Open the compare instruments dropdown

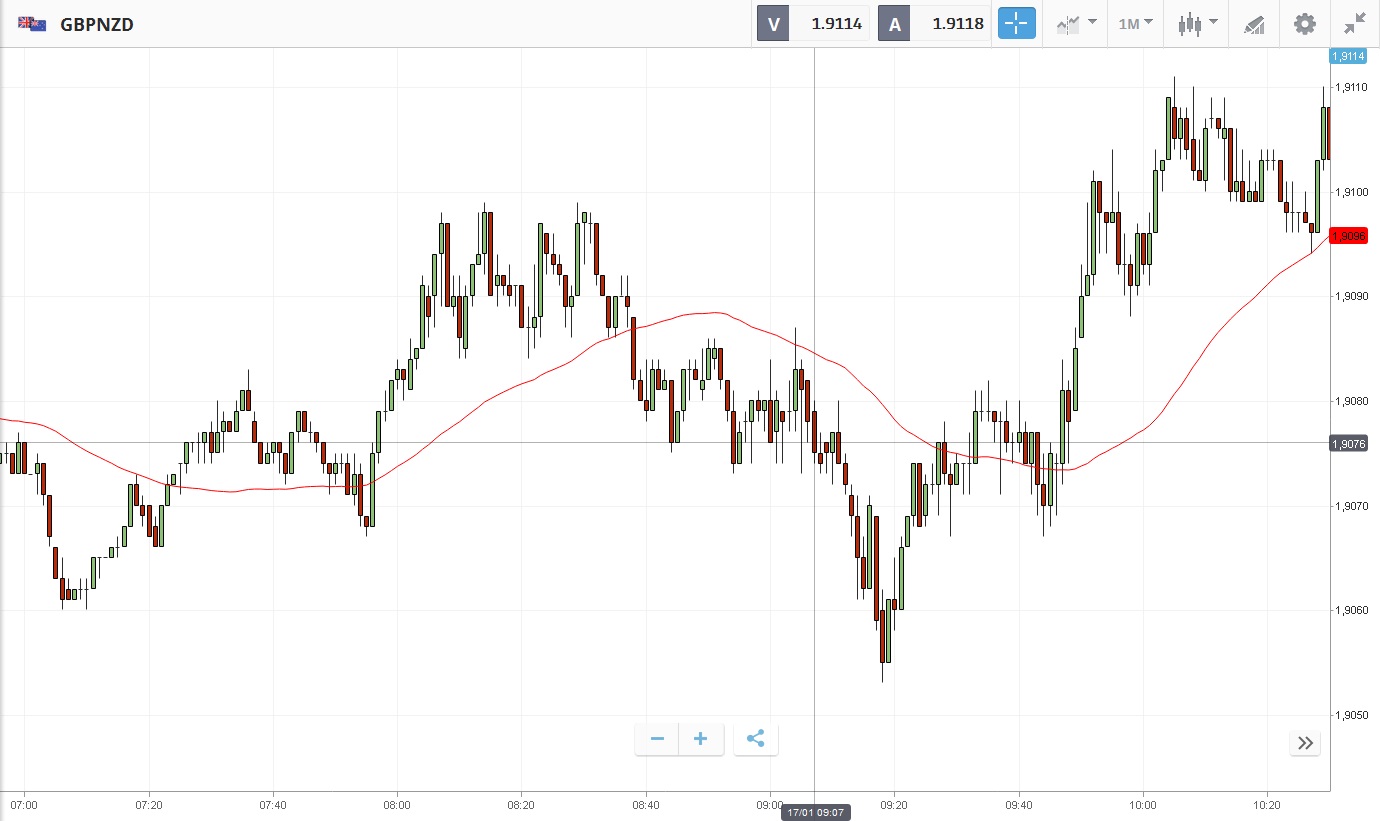[1076, 24]
